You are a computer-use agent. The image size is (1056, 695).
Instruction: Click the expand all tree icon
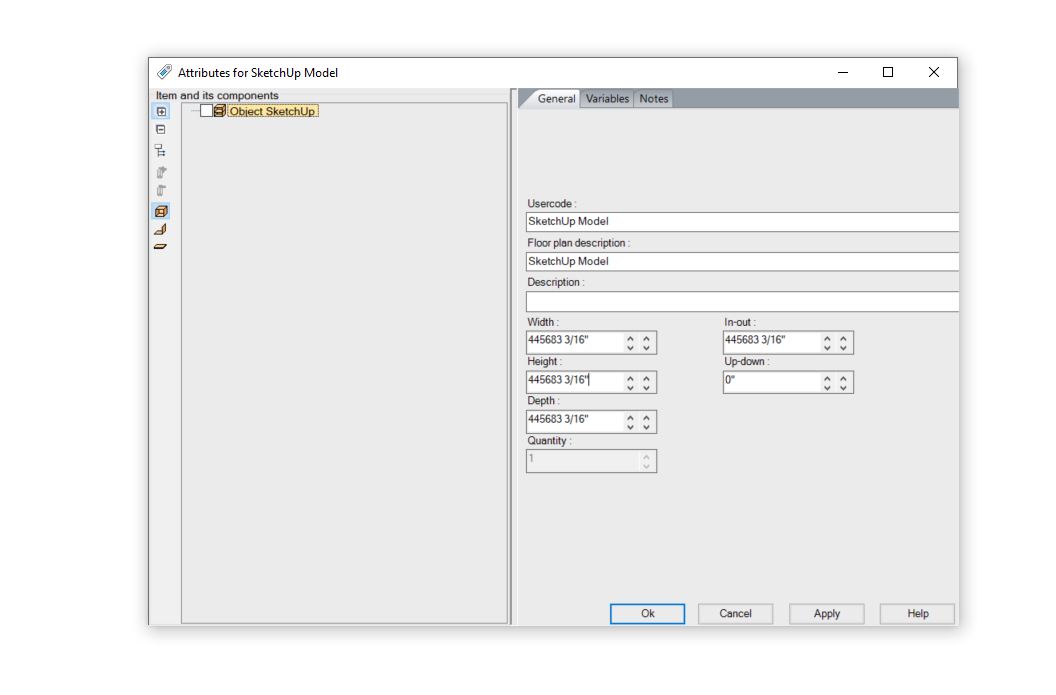pyautogui.click(x=161, y=112)
